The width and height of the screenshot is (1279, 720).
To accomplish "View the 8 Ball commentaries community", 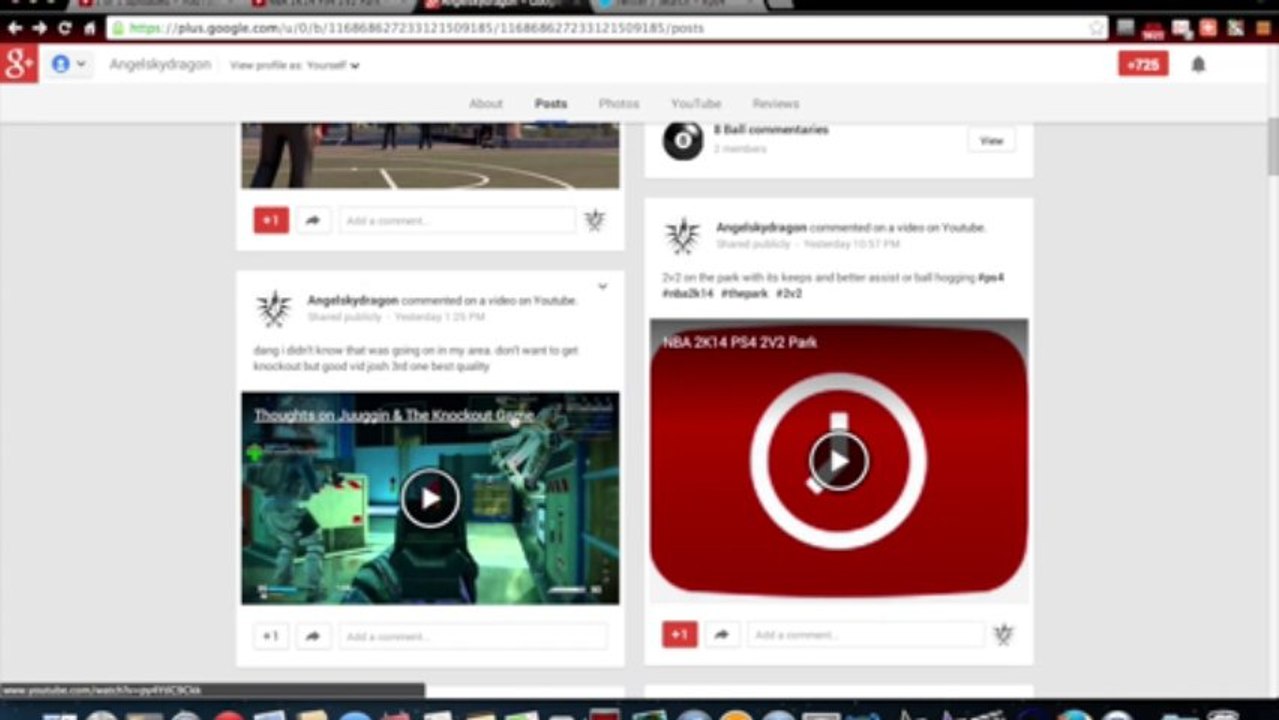I will pos(991,140).
